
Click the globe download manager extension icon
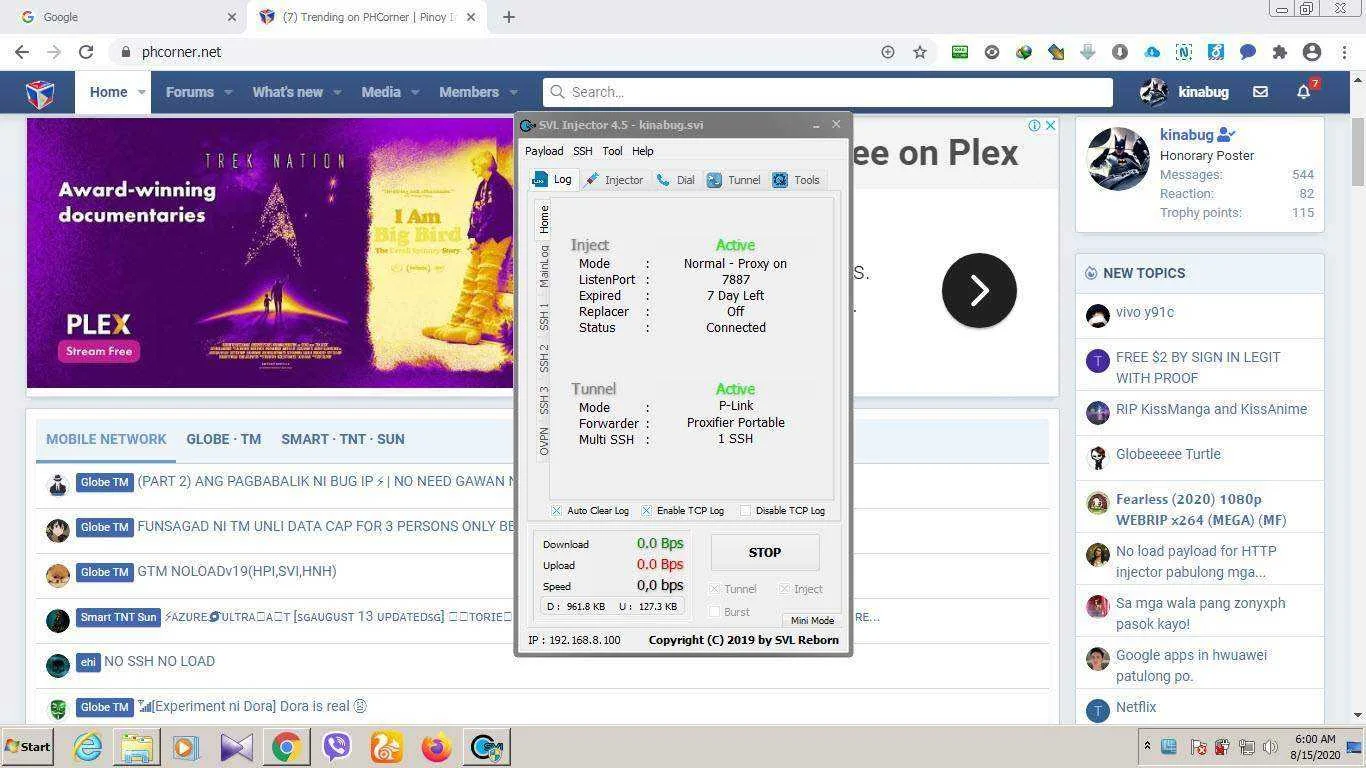click(1024, 52)
